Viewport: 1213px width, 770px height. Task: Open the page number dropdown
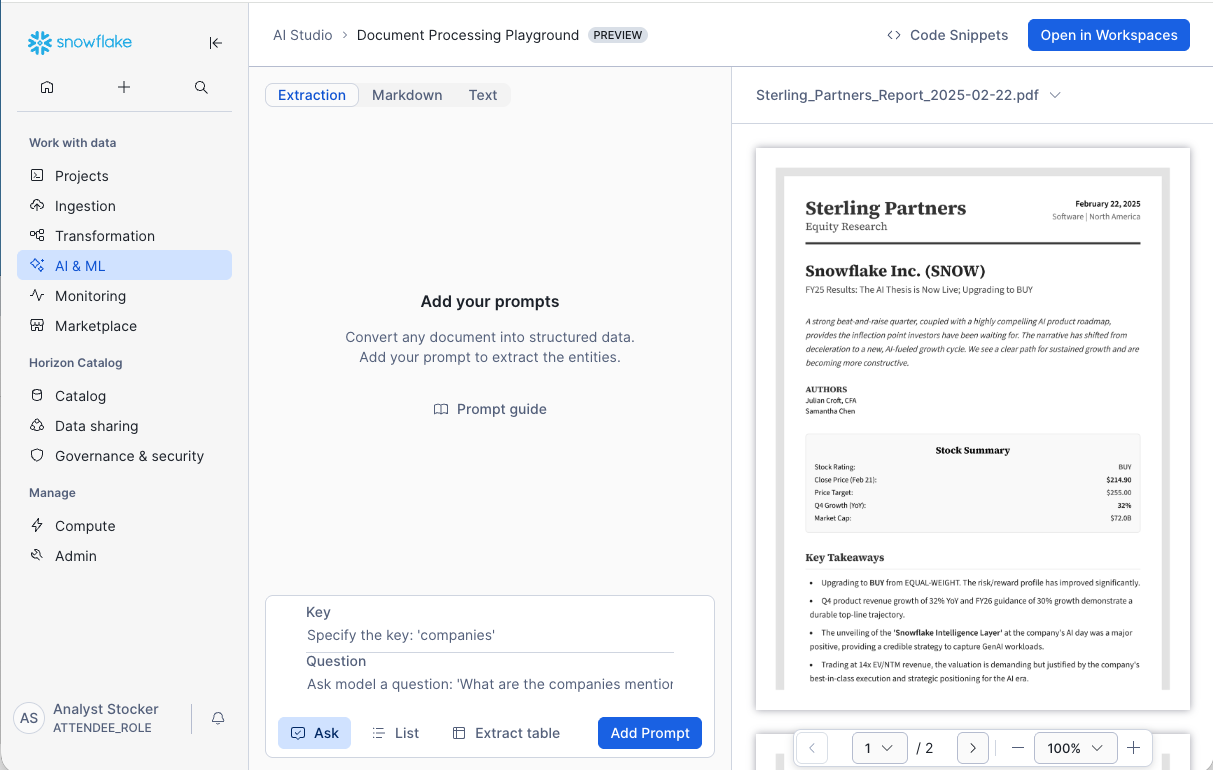878,748
